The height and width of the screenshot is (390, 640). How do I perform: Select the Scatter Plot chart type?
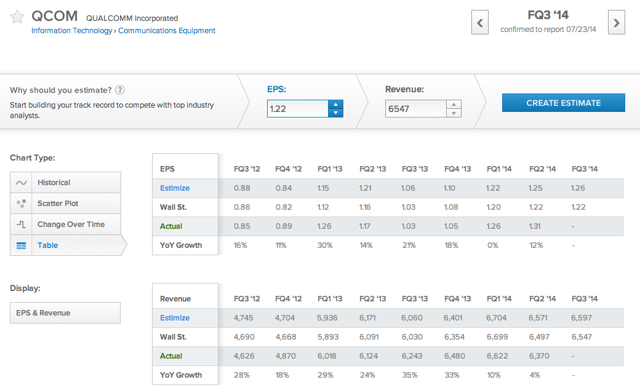[65, 203]
